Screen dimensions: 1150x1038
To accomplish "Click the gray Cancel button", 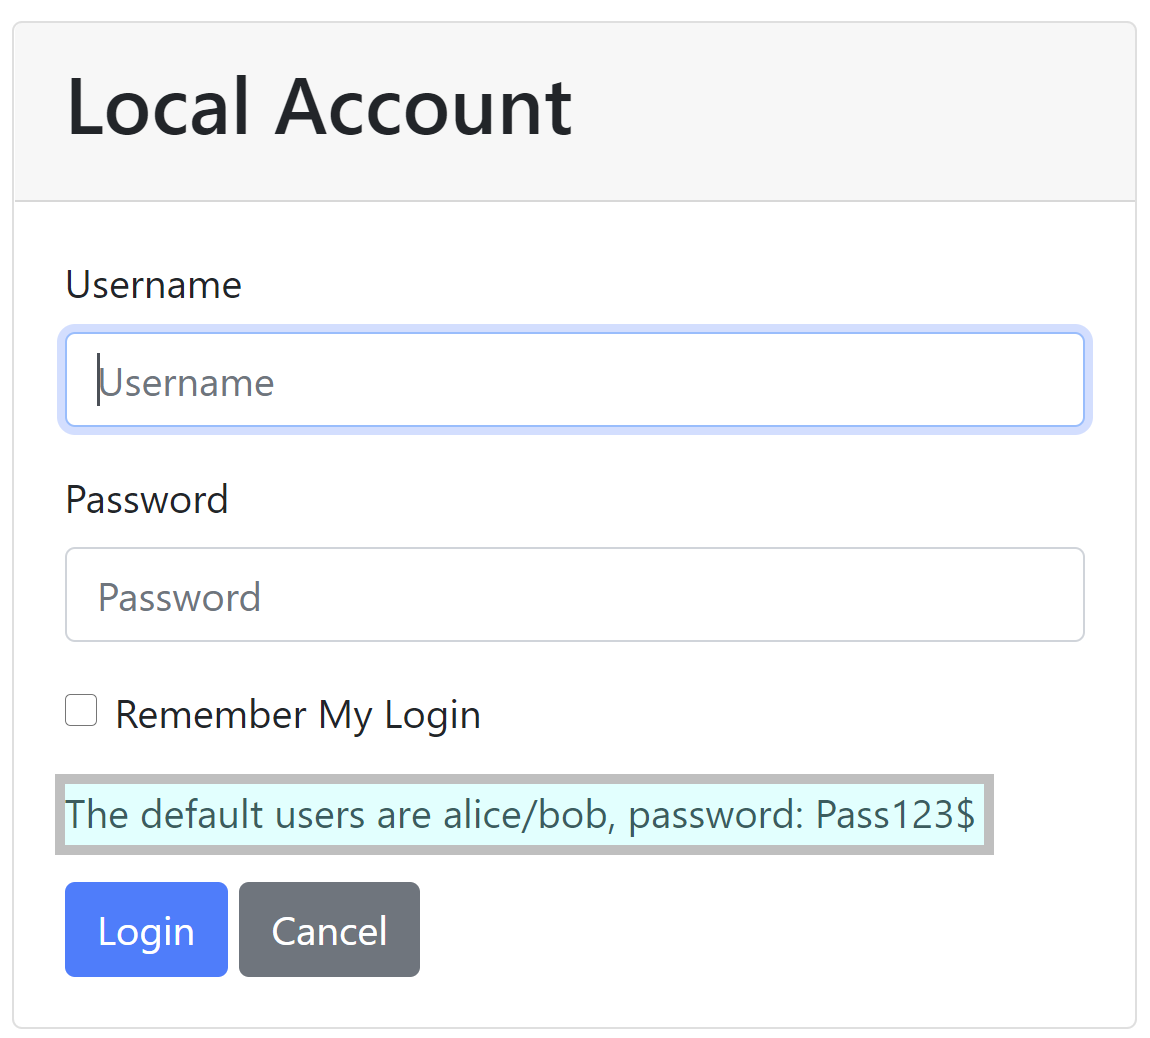I will coord(329,930).
